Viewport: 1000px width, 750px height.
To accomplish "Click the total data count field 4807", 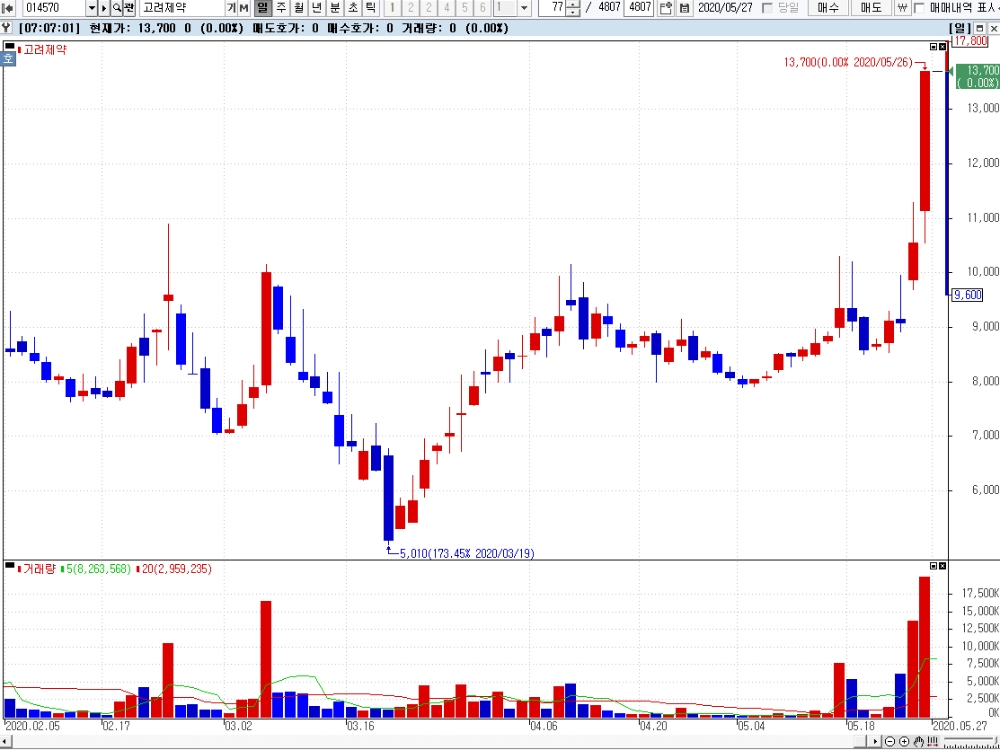I will pyautogui.click(x=640, y=8).
